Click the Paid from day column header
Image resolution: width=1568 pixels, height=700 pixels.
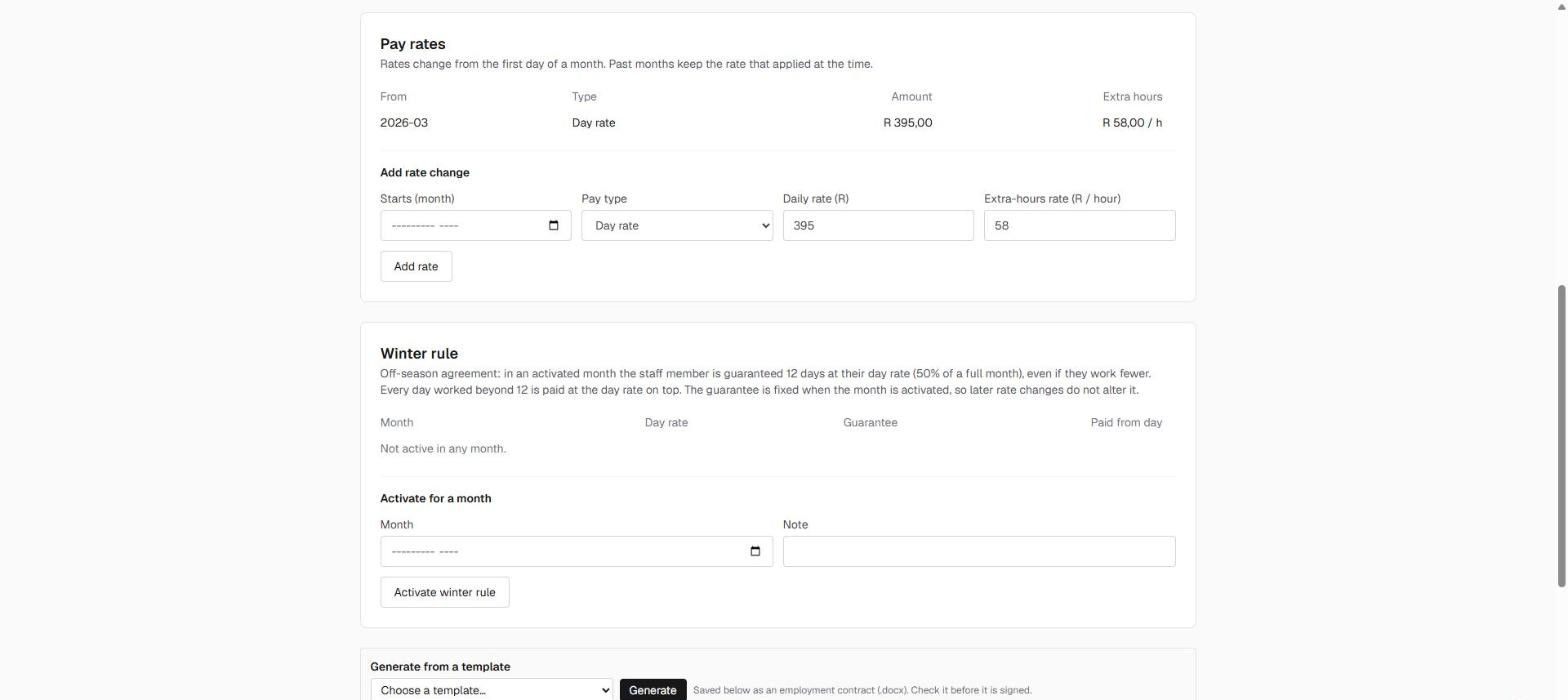pos(1126,423)
